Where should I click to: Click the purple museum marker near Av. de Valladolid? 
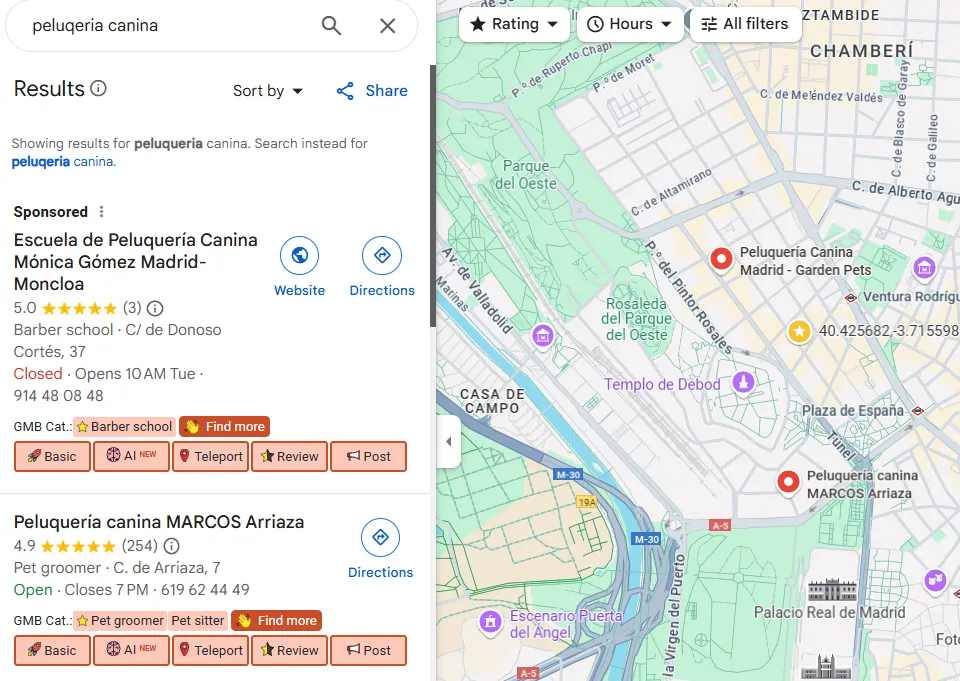[542, 336]
